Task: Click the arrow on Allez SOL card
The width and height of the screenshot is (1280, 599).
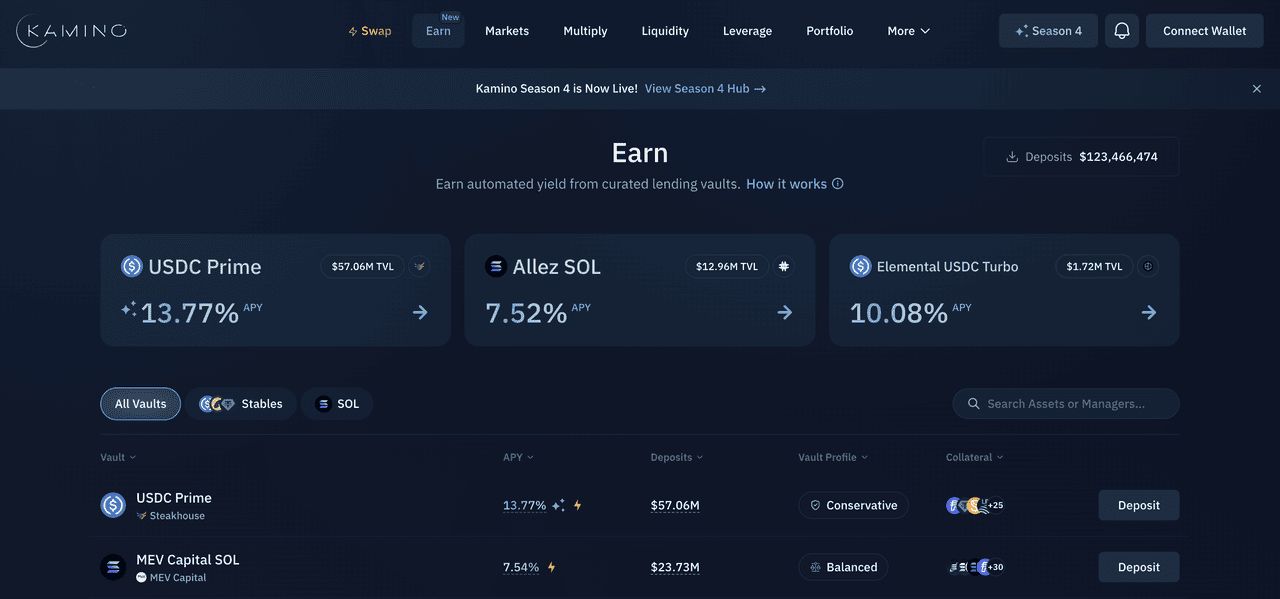Action: pyautogui.click(x=785, y=313)
